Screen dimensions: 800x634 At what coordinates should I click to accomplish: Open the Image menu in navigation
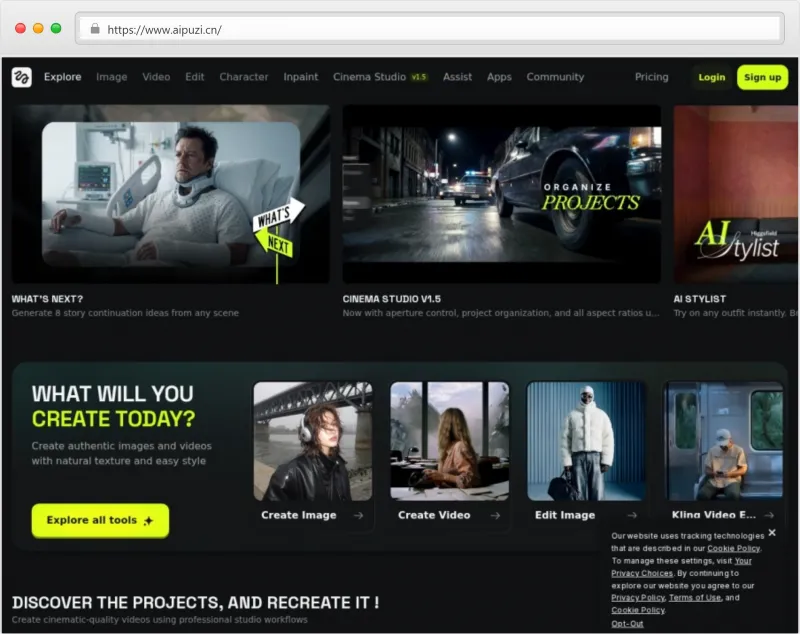[x=111, y=77]
